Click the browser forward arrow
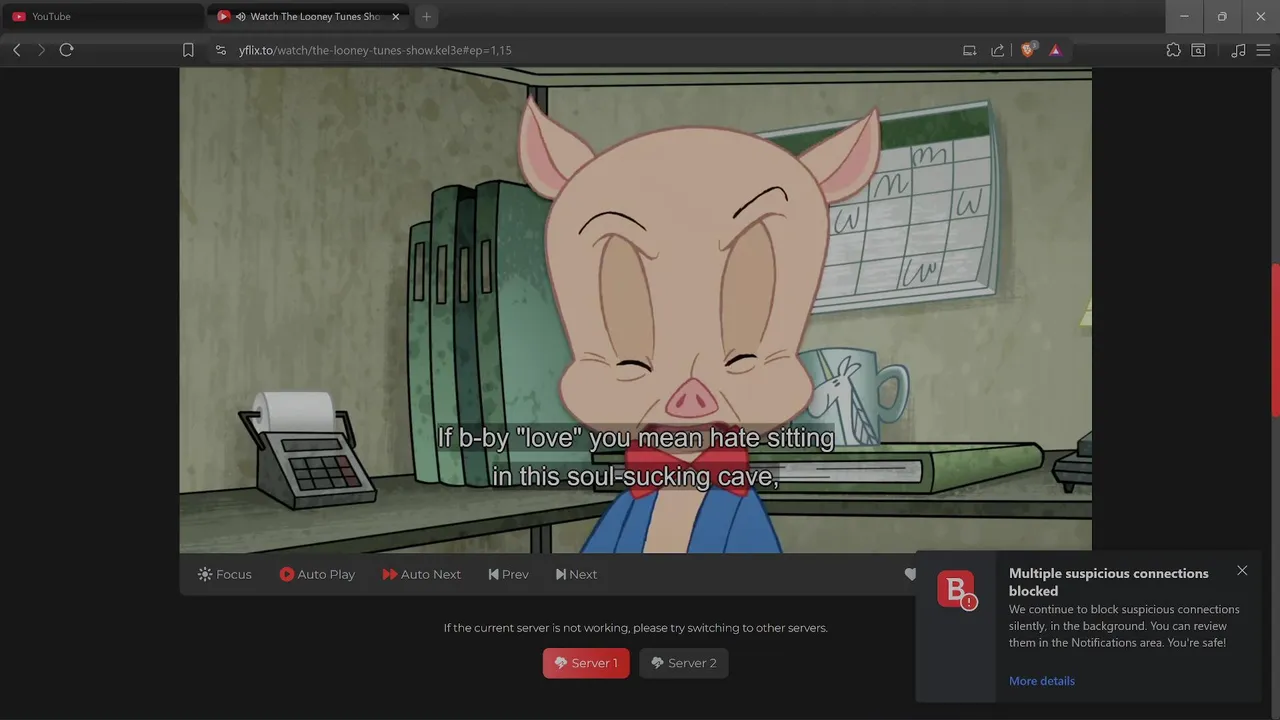 (41, 50)
